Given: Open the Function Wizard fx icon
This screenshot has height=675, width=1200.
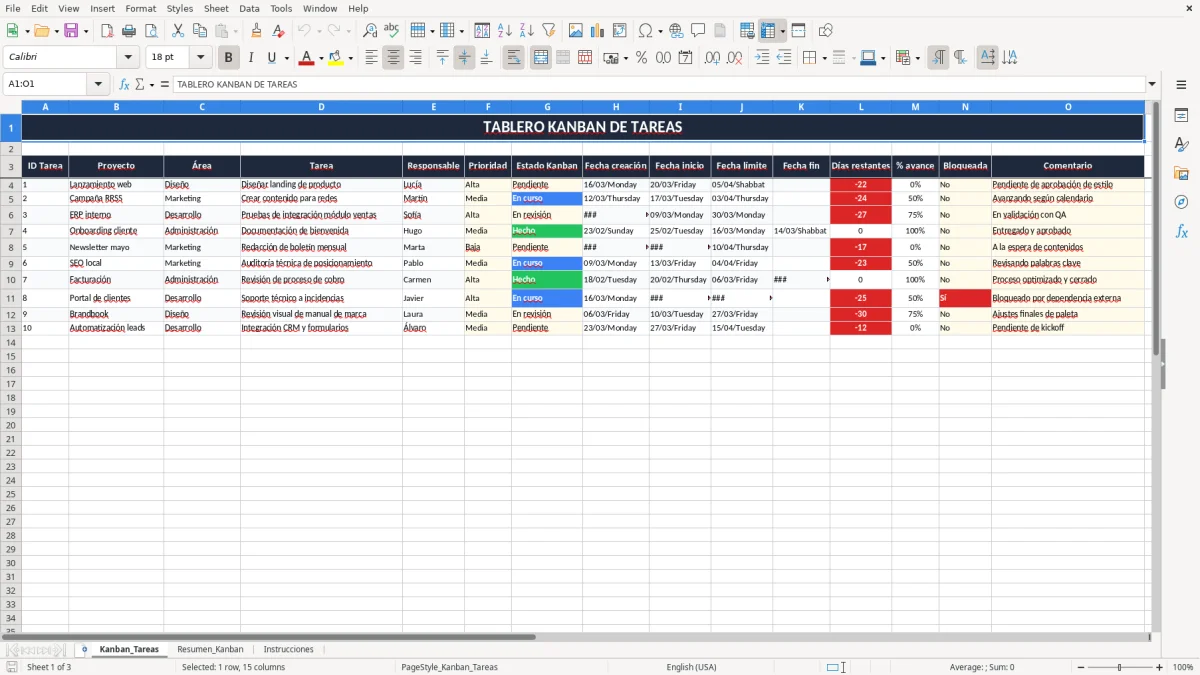Looking at the screenshot, I should click(x=124, y=84).
